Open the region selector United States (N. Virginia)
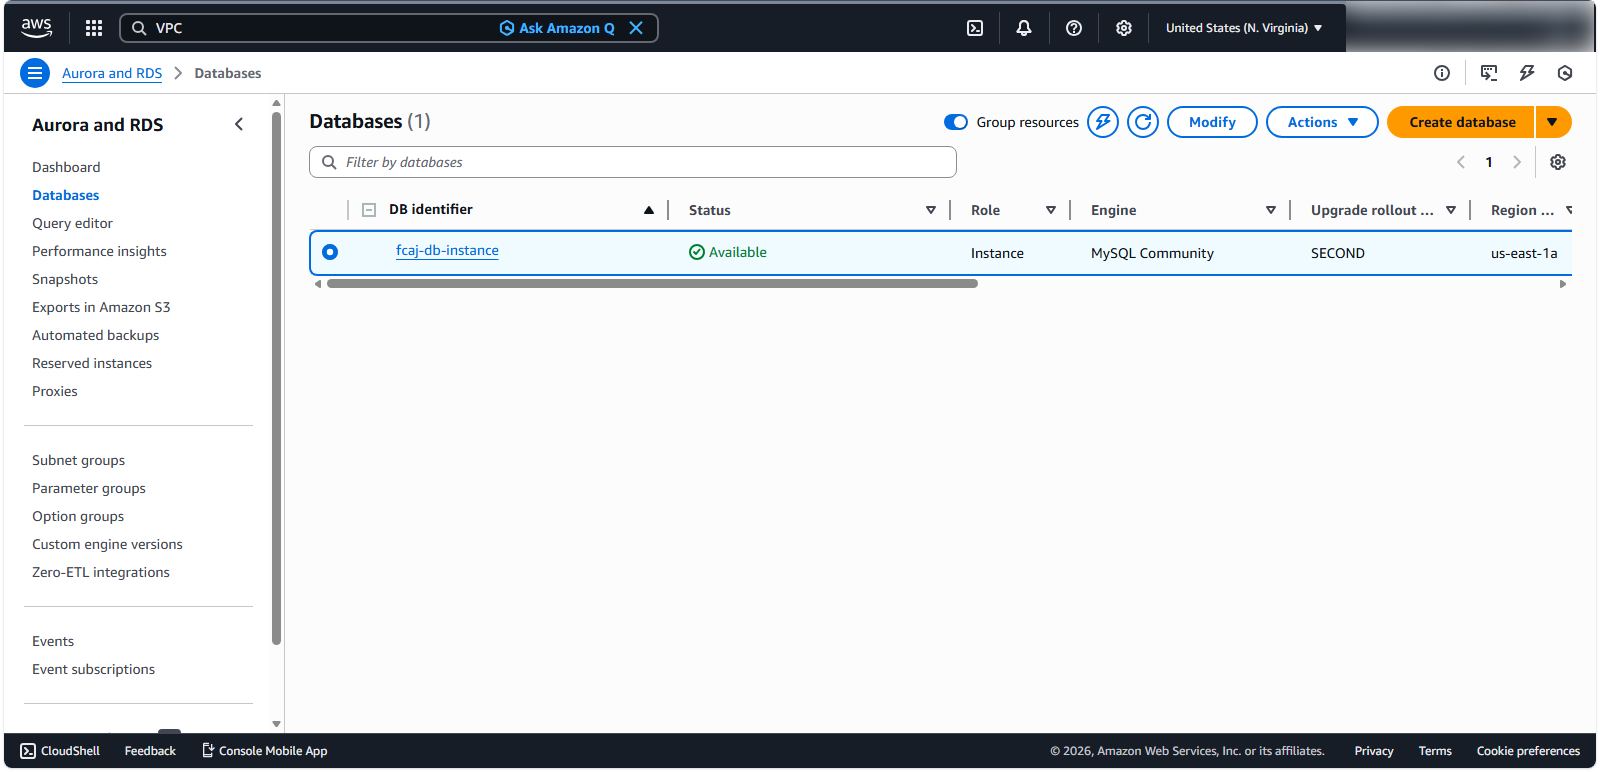The image size is (1600, 772). pos(1244,28)
